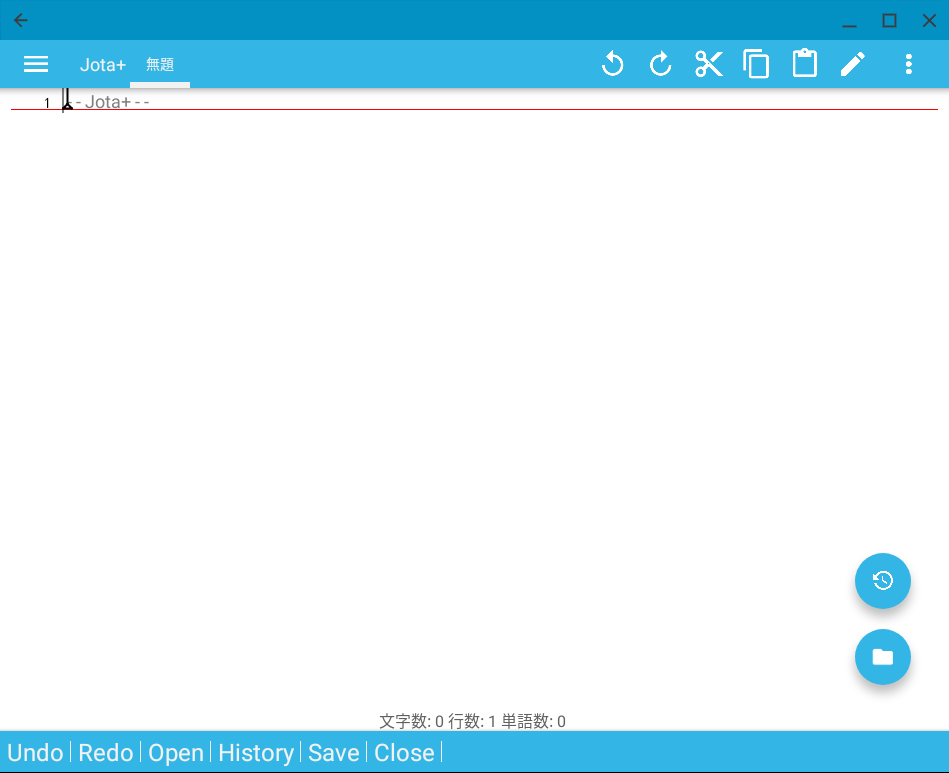Select the 無題 document tab
The image size is (949, 773).
coord(160,65)
